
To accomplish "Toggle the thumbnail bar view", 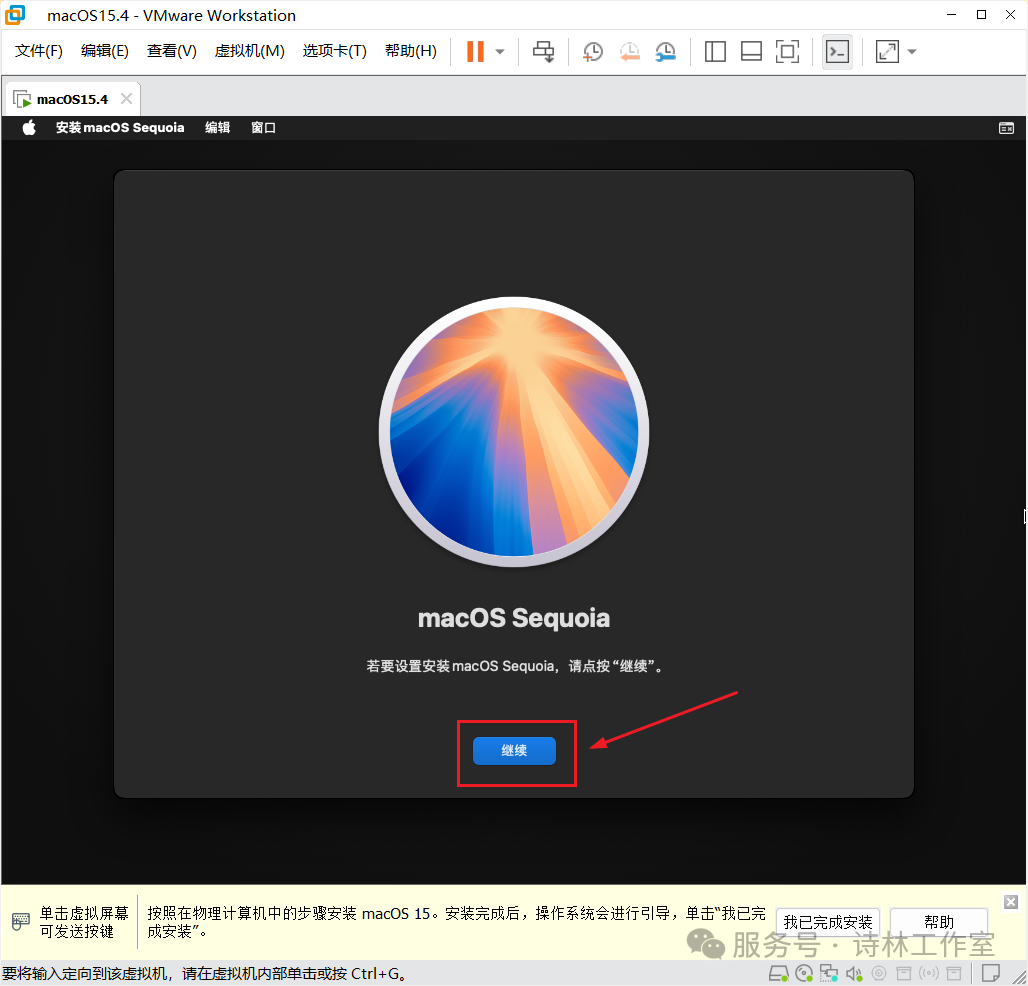I will [751, 51].
